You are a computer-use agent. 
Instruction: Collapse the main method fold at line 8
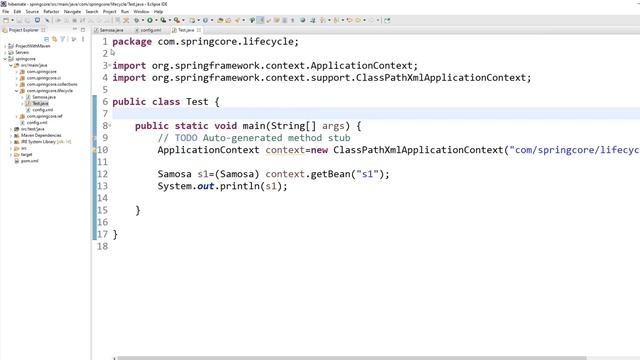[x=110, y=125]
